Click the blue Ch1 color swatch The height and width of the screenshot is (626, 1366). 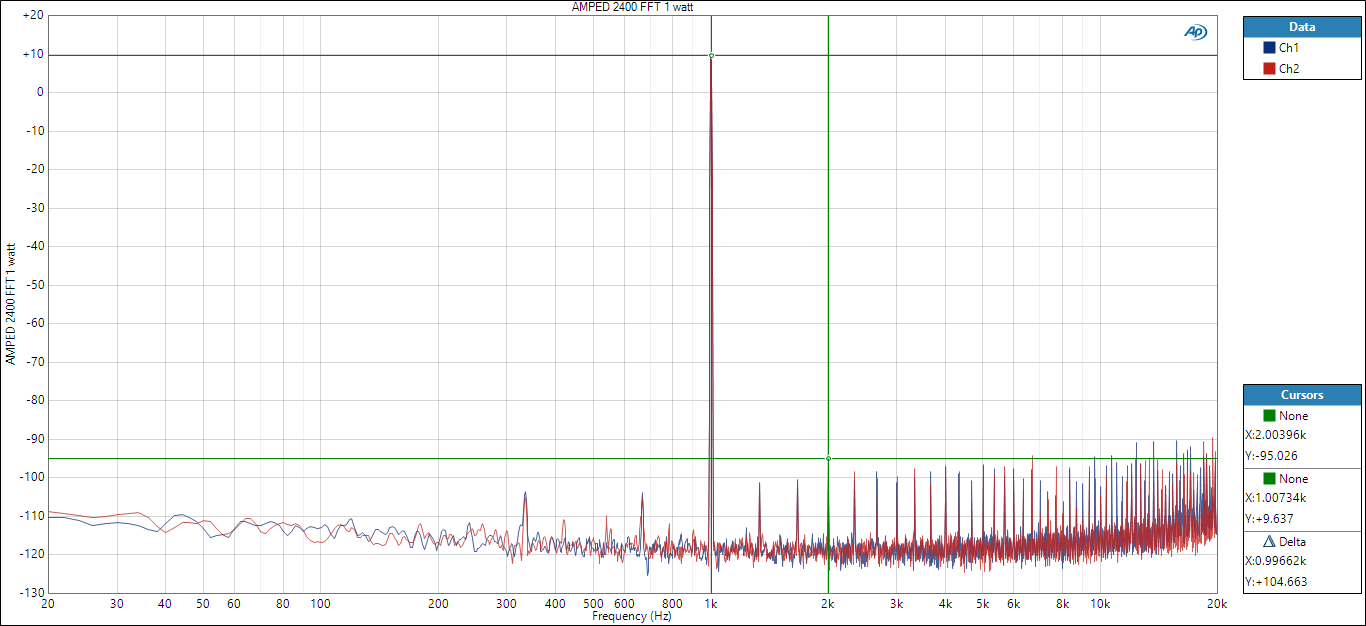[x=1269, y=48]
